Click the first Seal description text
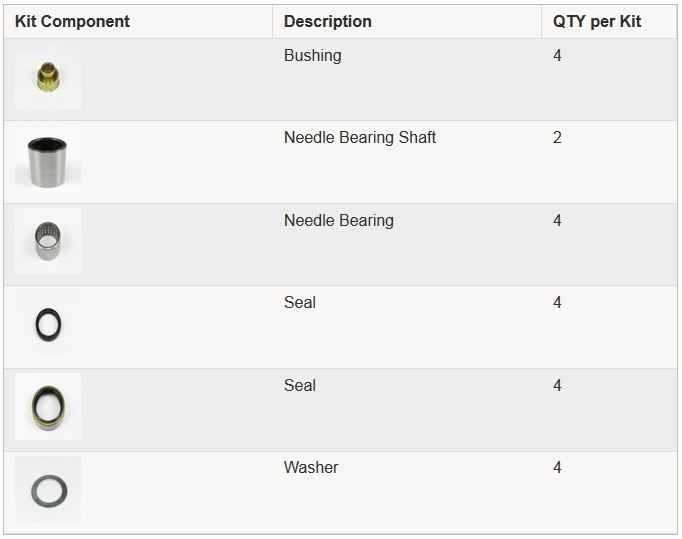This screenshot has height=539, width=682. [x=300, y=302]
